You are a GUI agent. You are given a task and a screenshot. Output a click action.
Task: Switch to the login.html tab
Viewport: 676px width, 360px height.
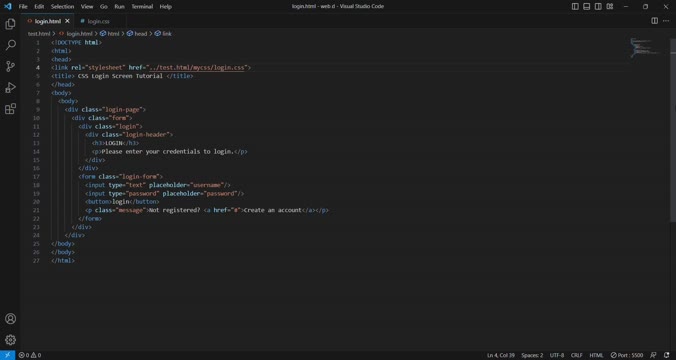point(47,21)
